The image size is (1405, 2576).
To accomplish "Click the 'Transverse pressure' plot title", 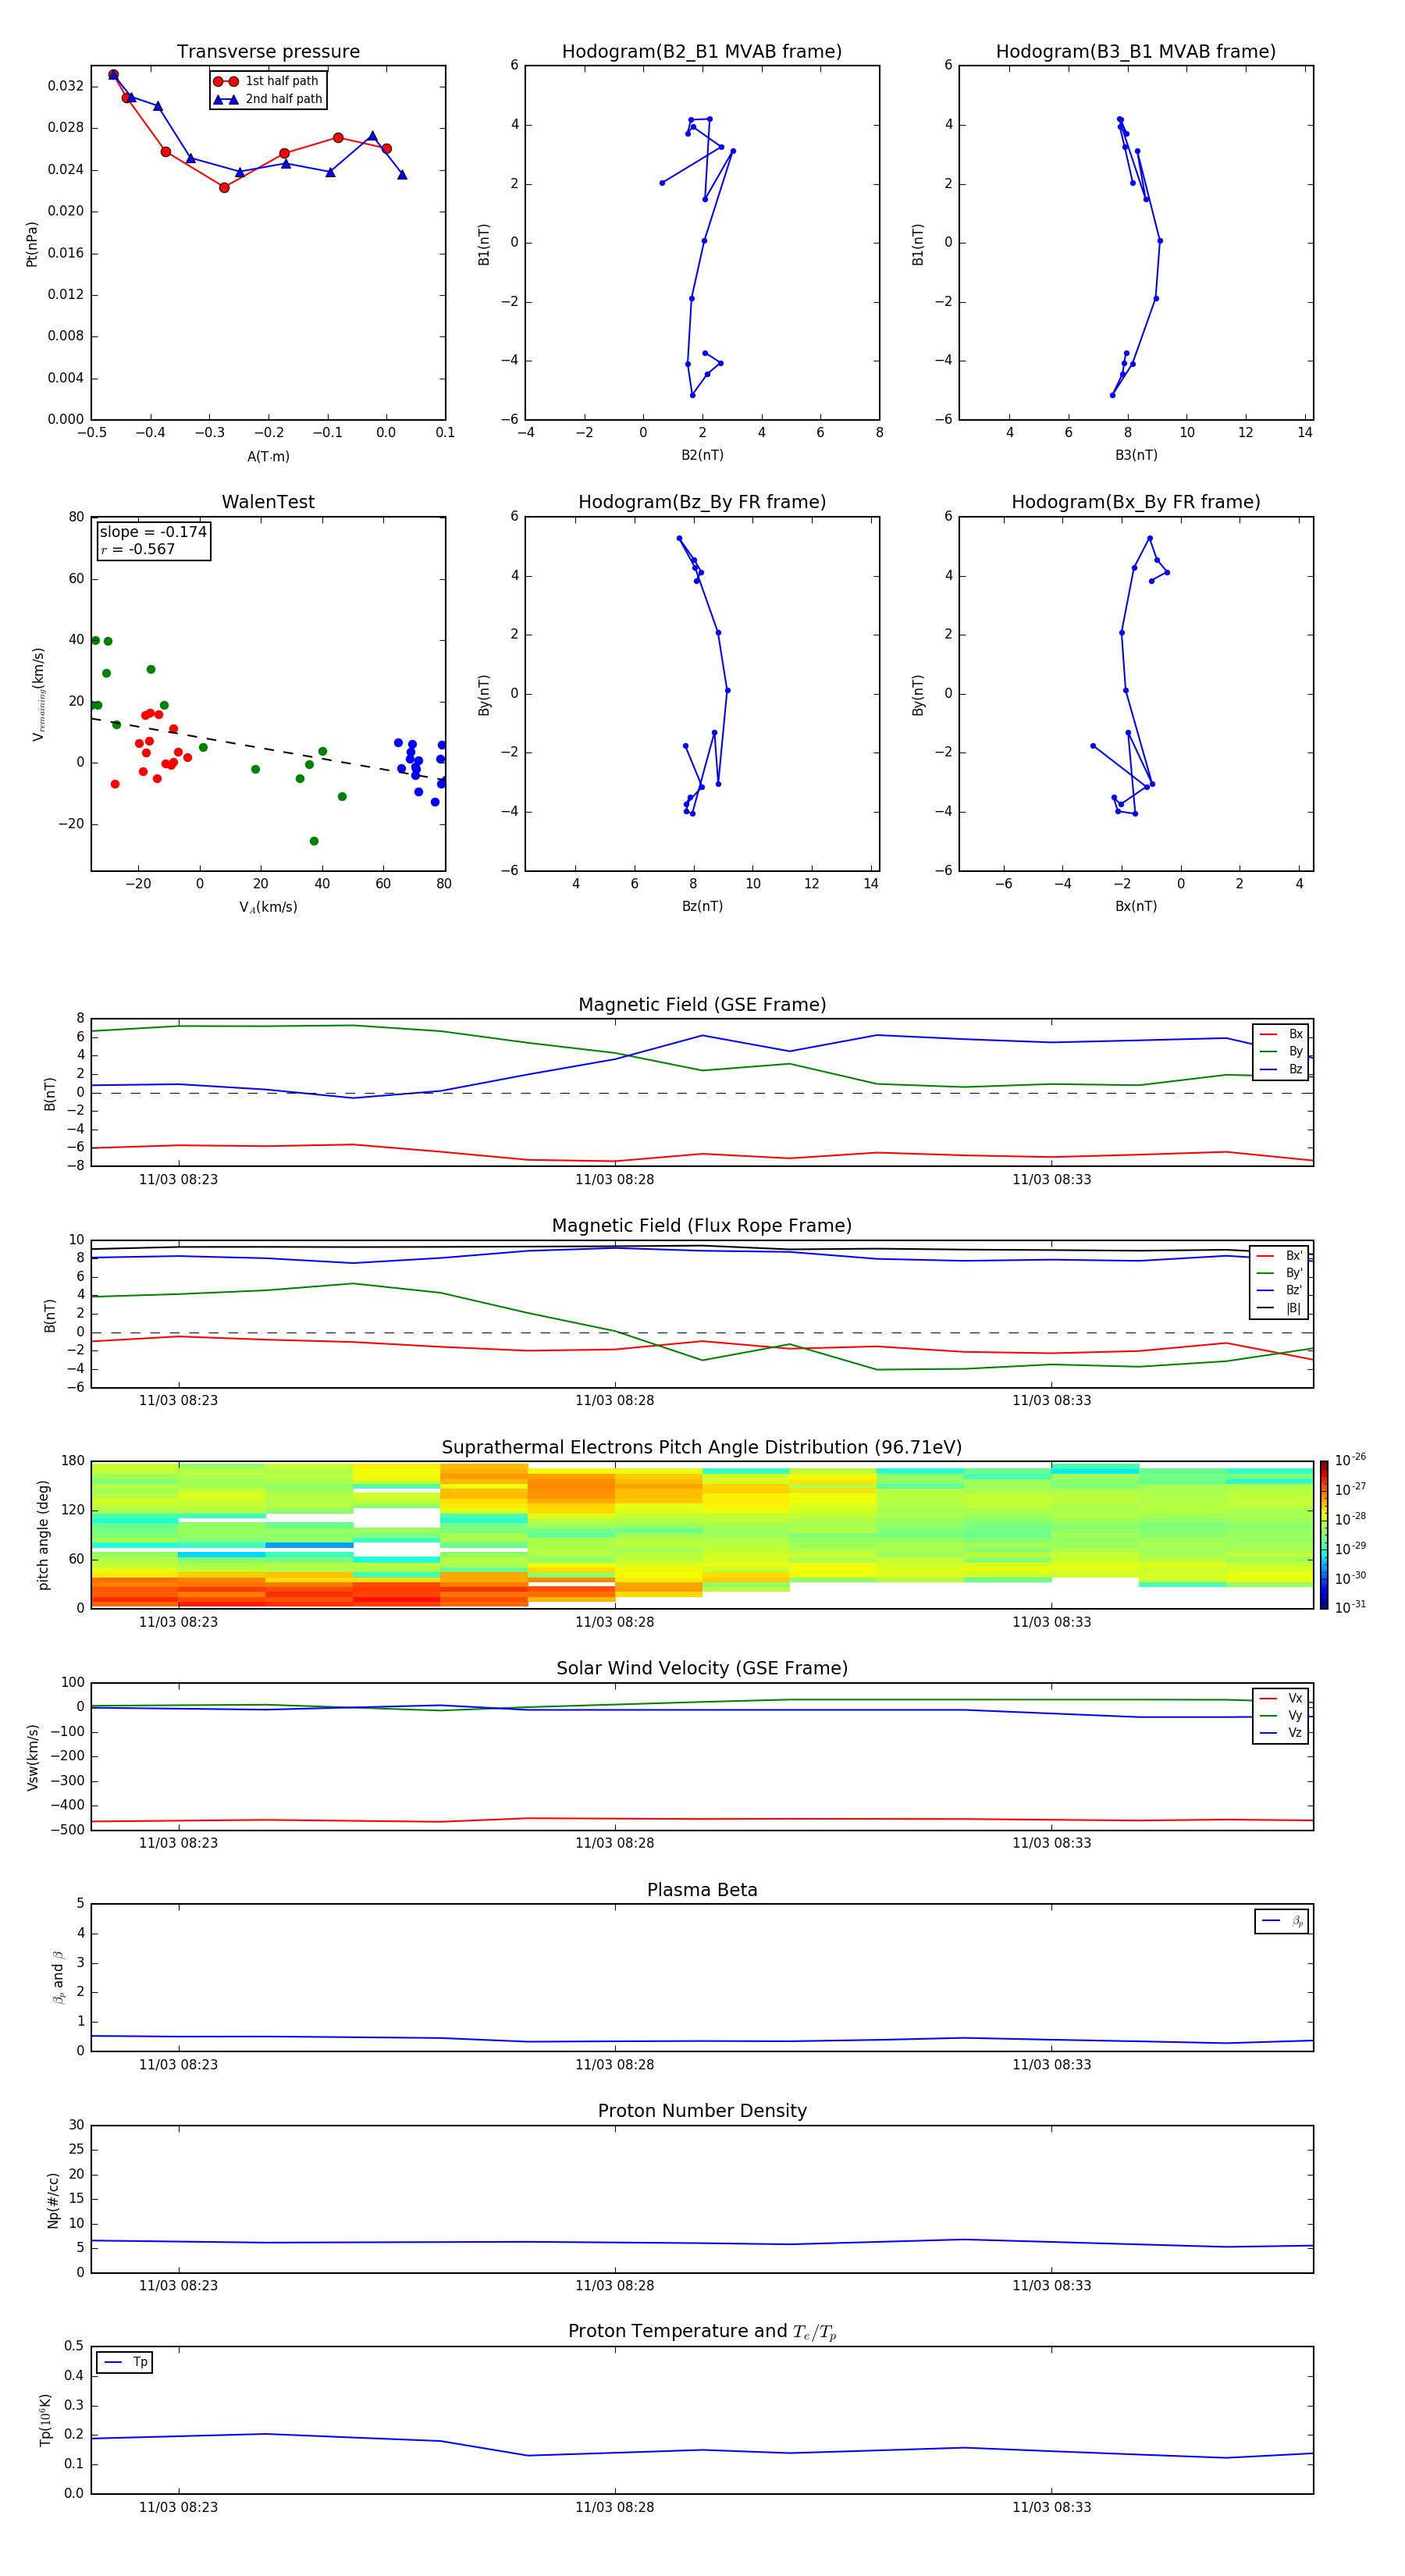I will point(268,52).
